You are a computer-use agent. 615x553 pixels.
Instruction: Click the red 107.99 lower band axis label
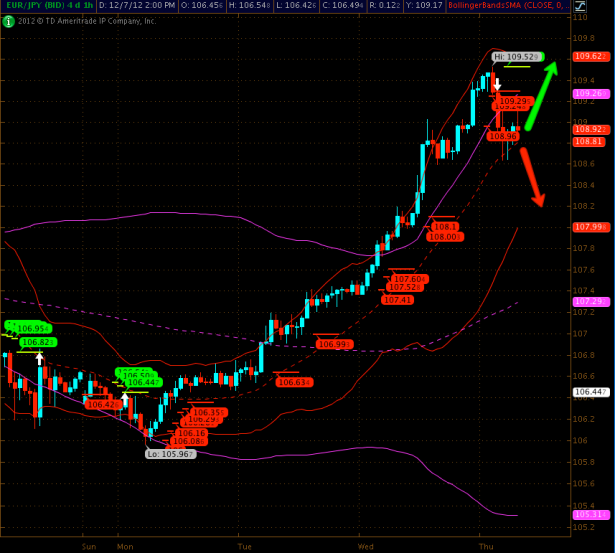[591, 227]
